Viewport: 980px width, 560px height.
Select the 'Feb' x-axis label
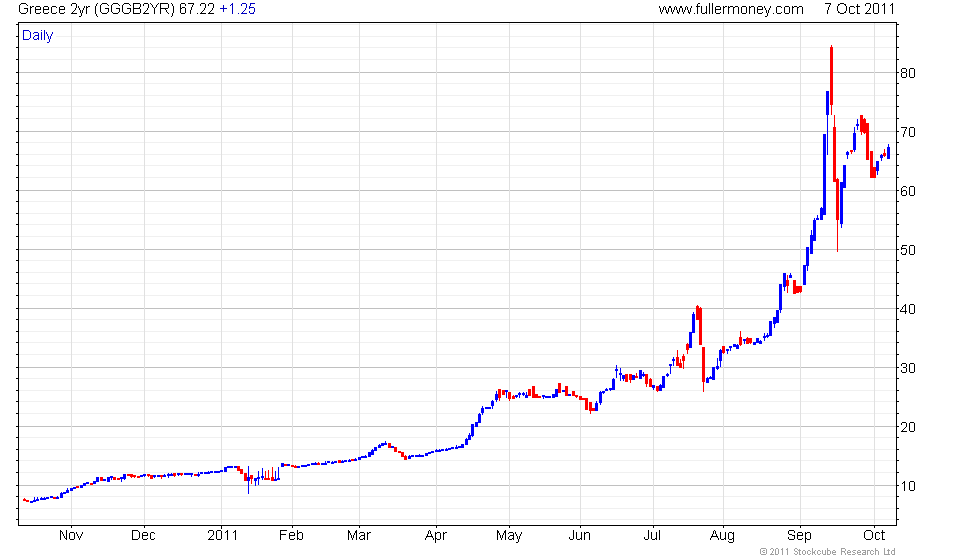click(x=291, y=536)
